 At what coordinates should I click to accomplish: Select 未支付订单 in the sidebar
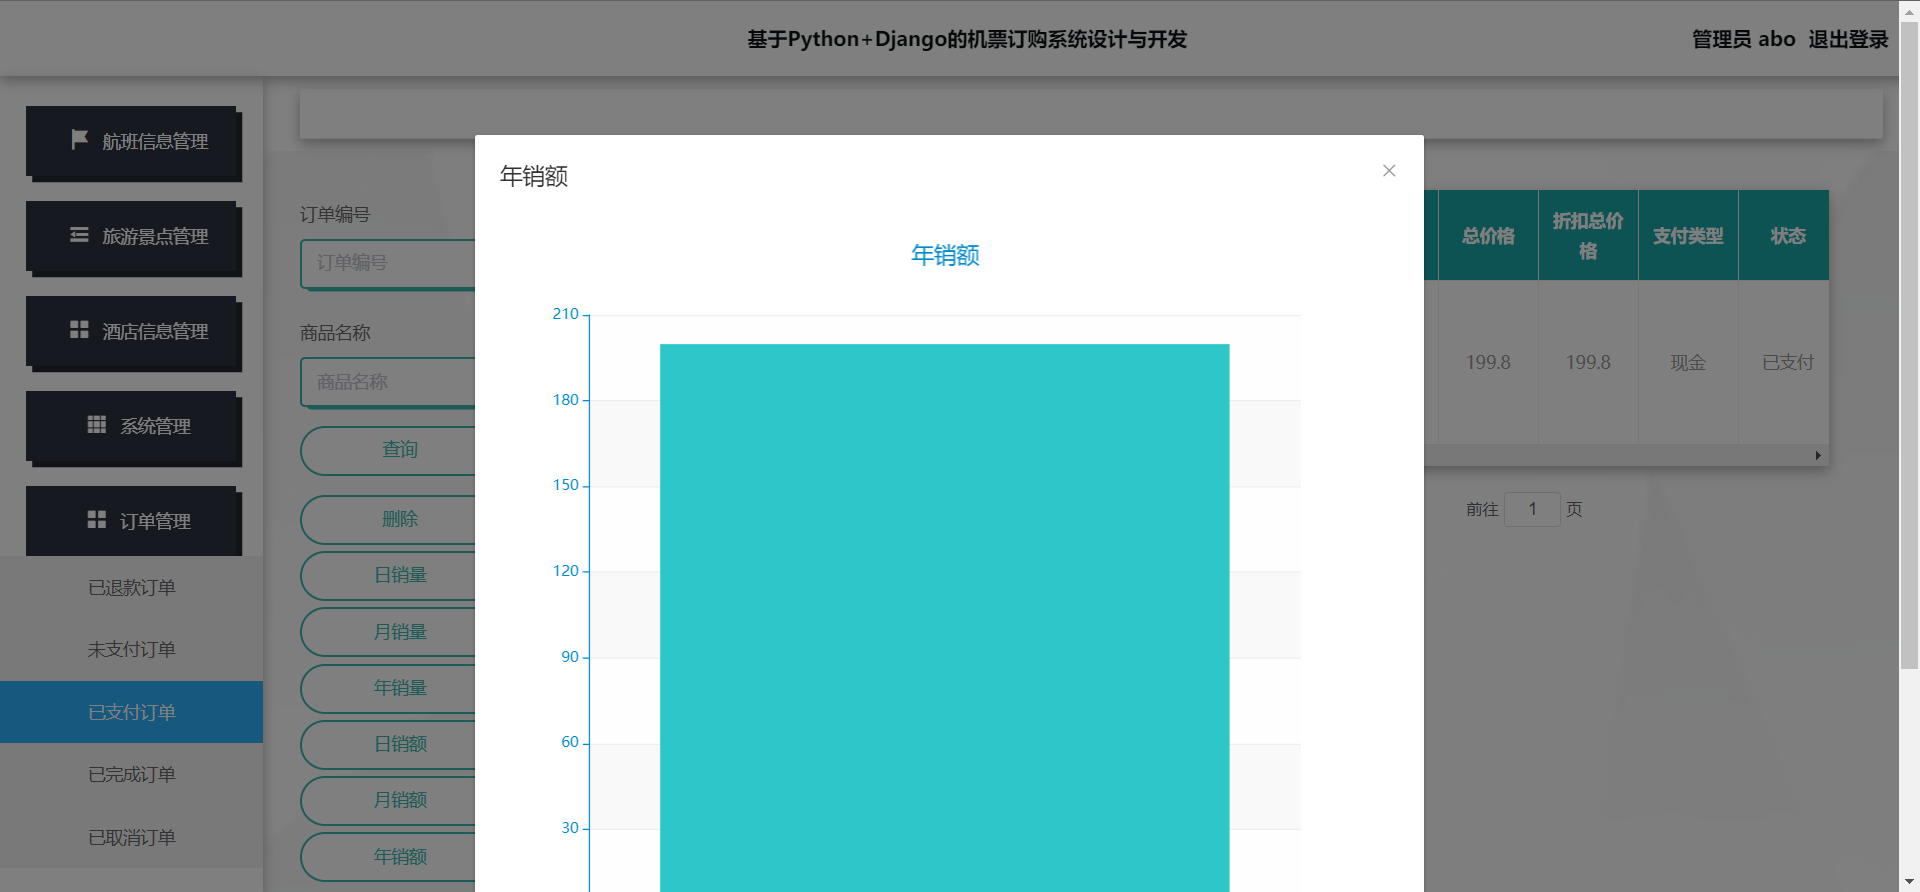(132, 650)
